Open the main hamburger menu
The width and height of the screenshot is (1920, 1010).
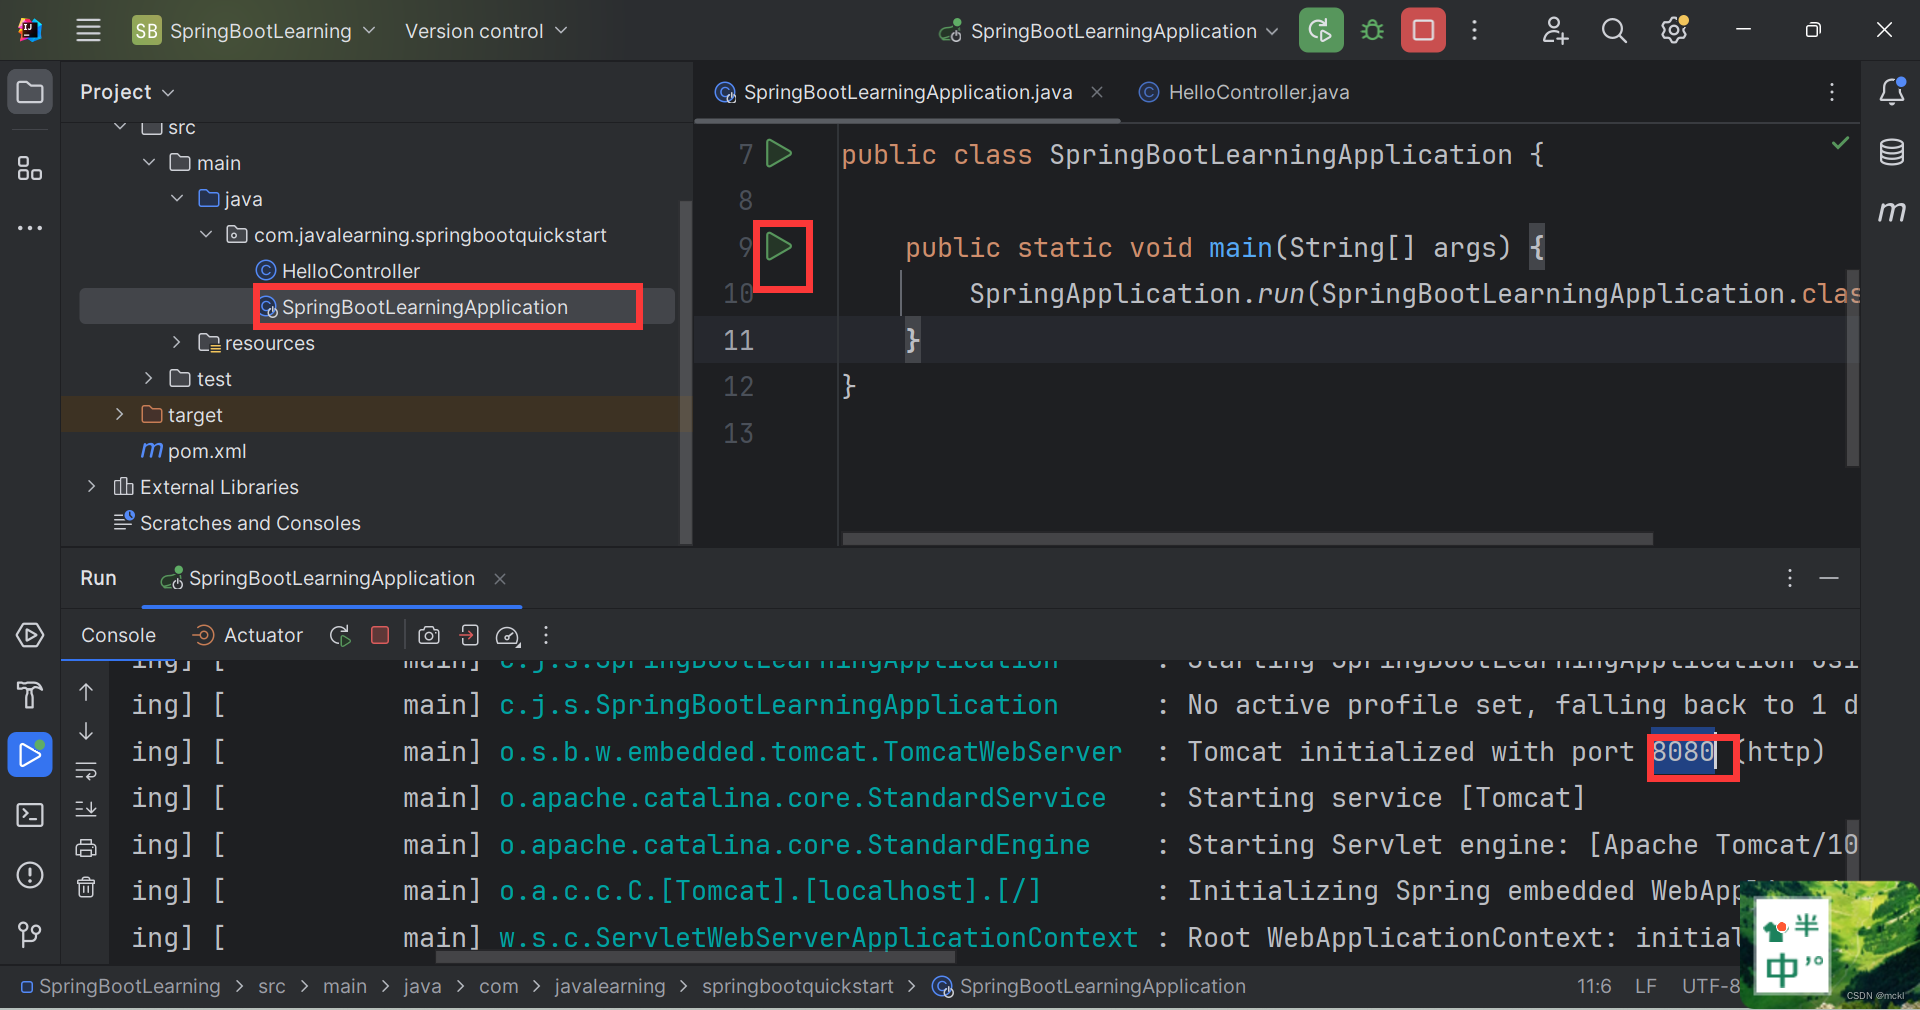coord(88,30)
